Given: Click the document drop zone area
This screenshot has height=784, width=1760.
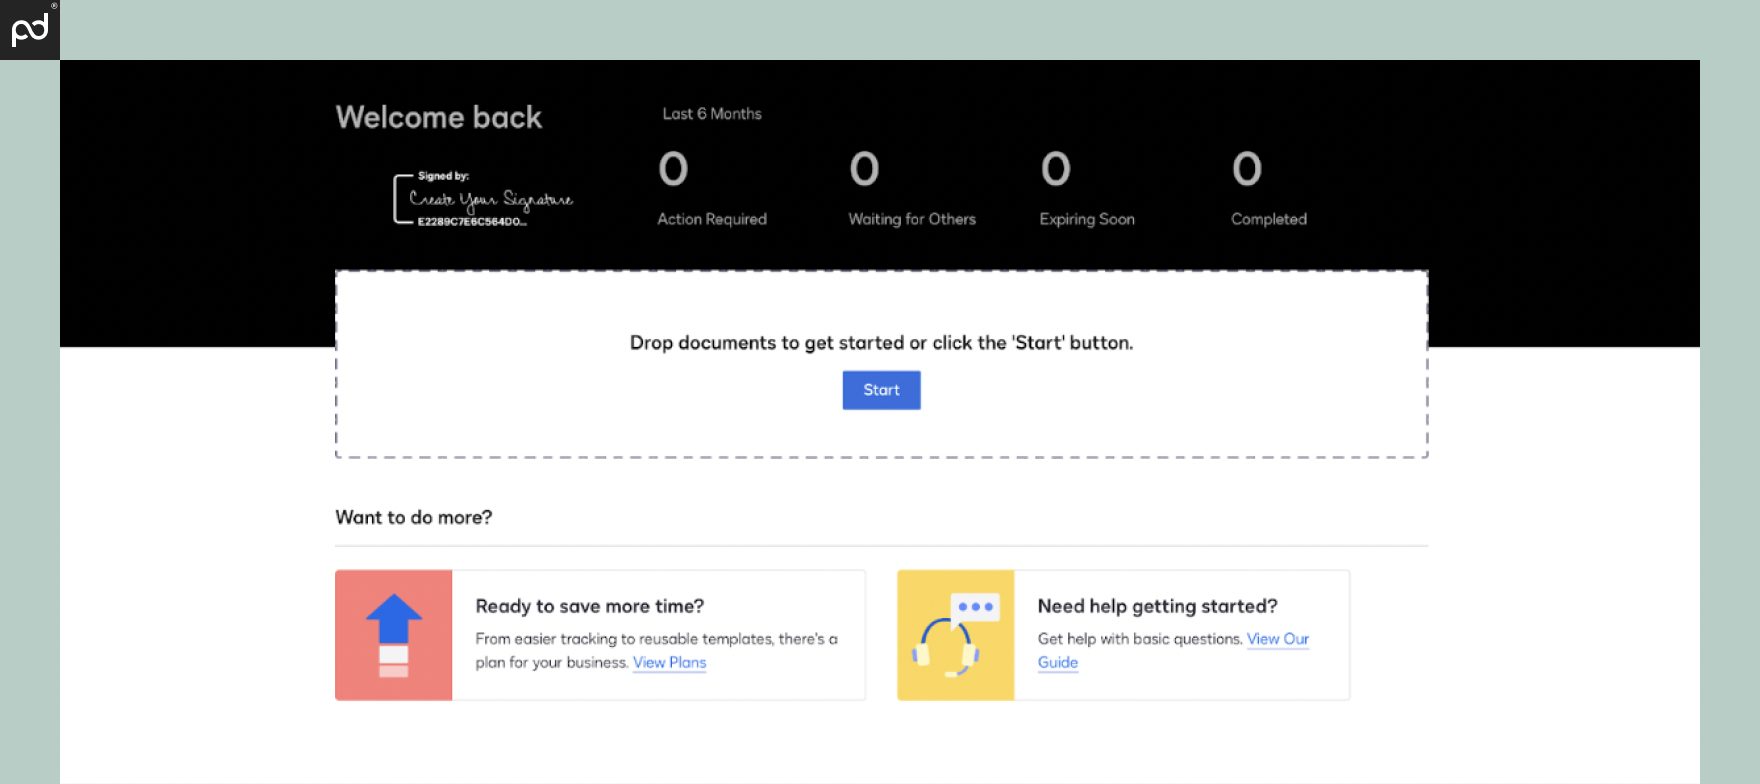Looking at the screenshot, I should pos(881,364).
